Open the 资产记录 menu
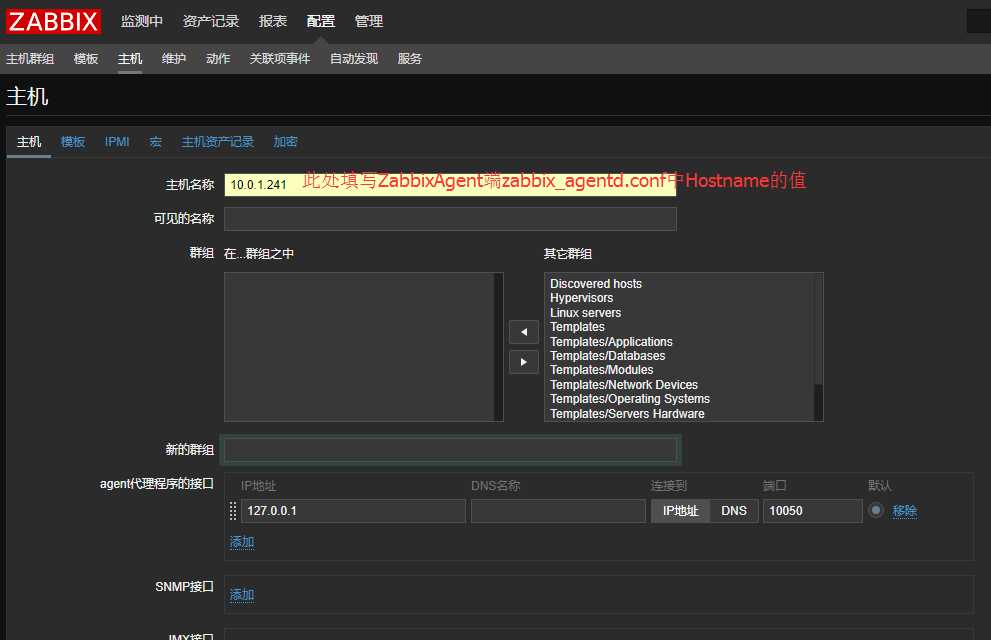The width and height of the screenshot is (991, 640). 211,21
